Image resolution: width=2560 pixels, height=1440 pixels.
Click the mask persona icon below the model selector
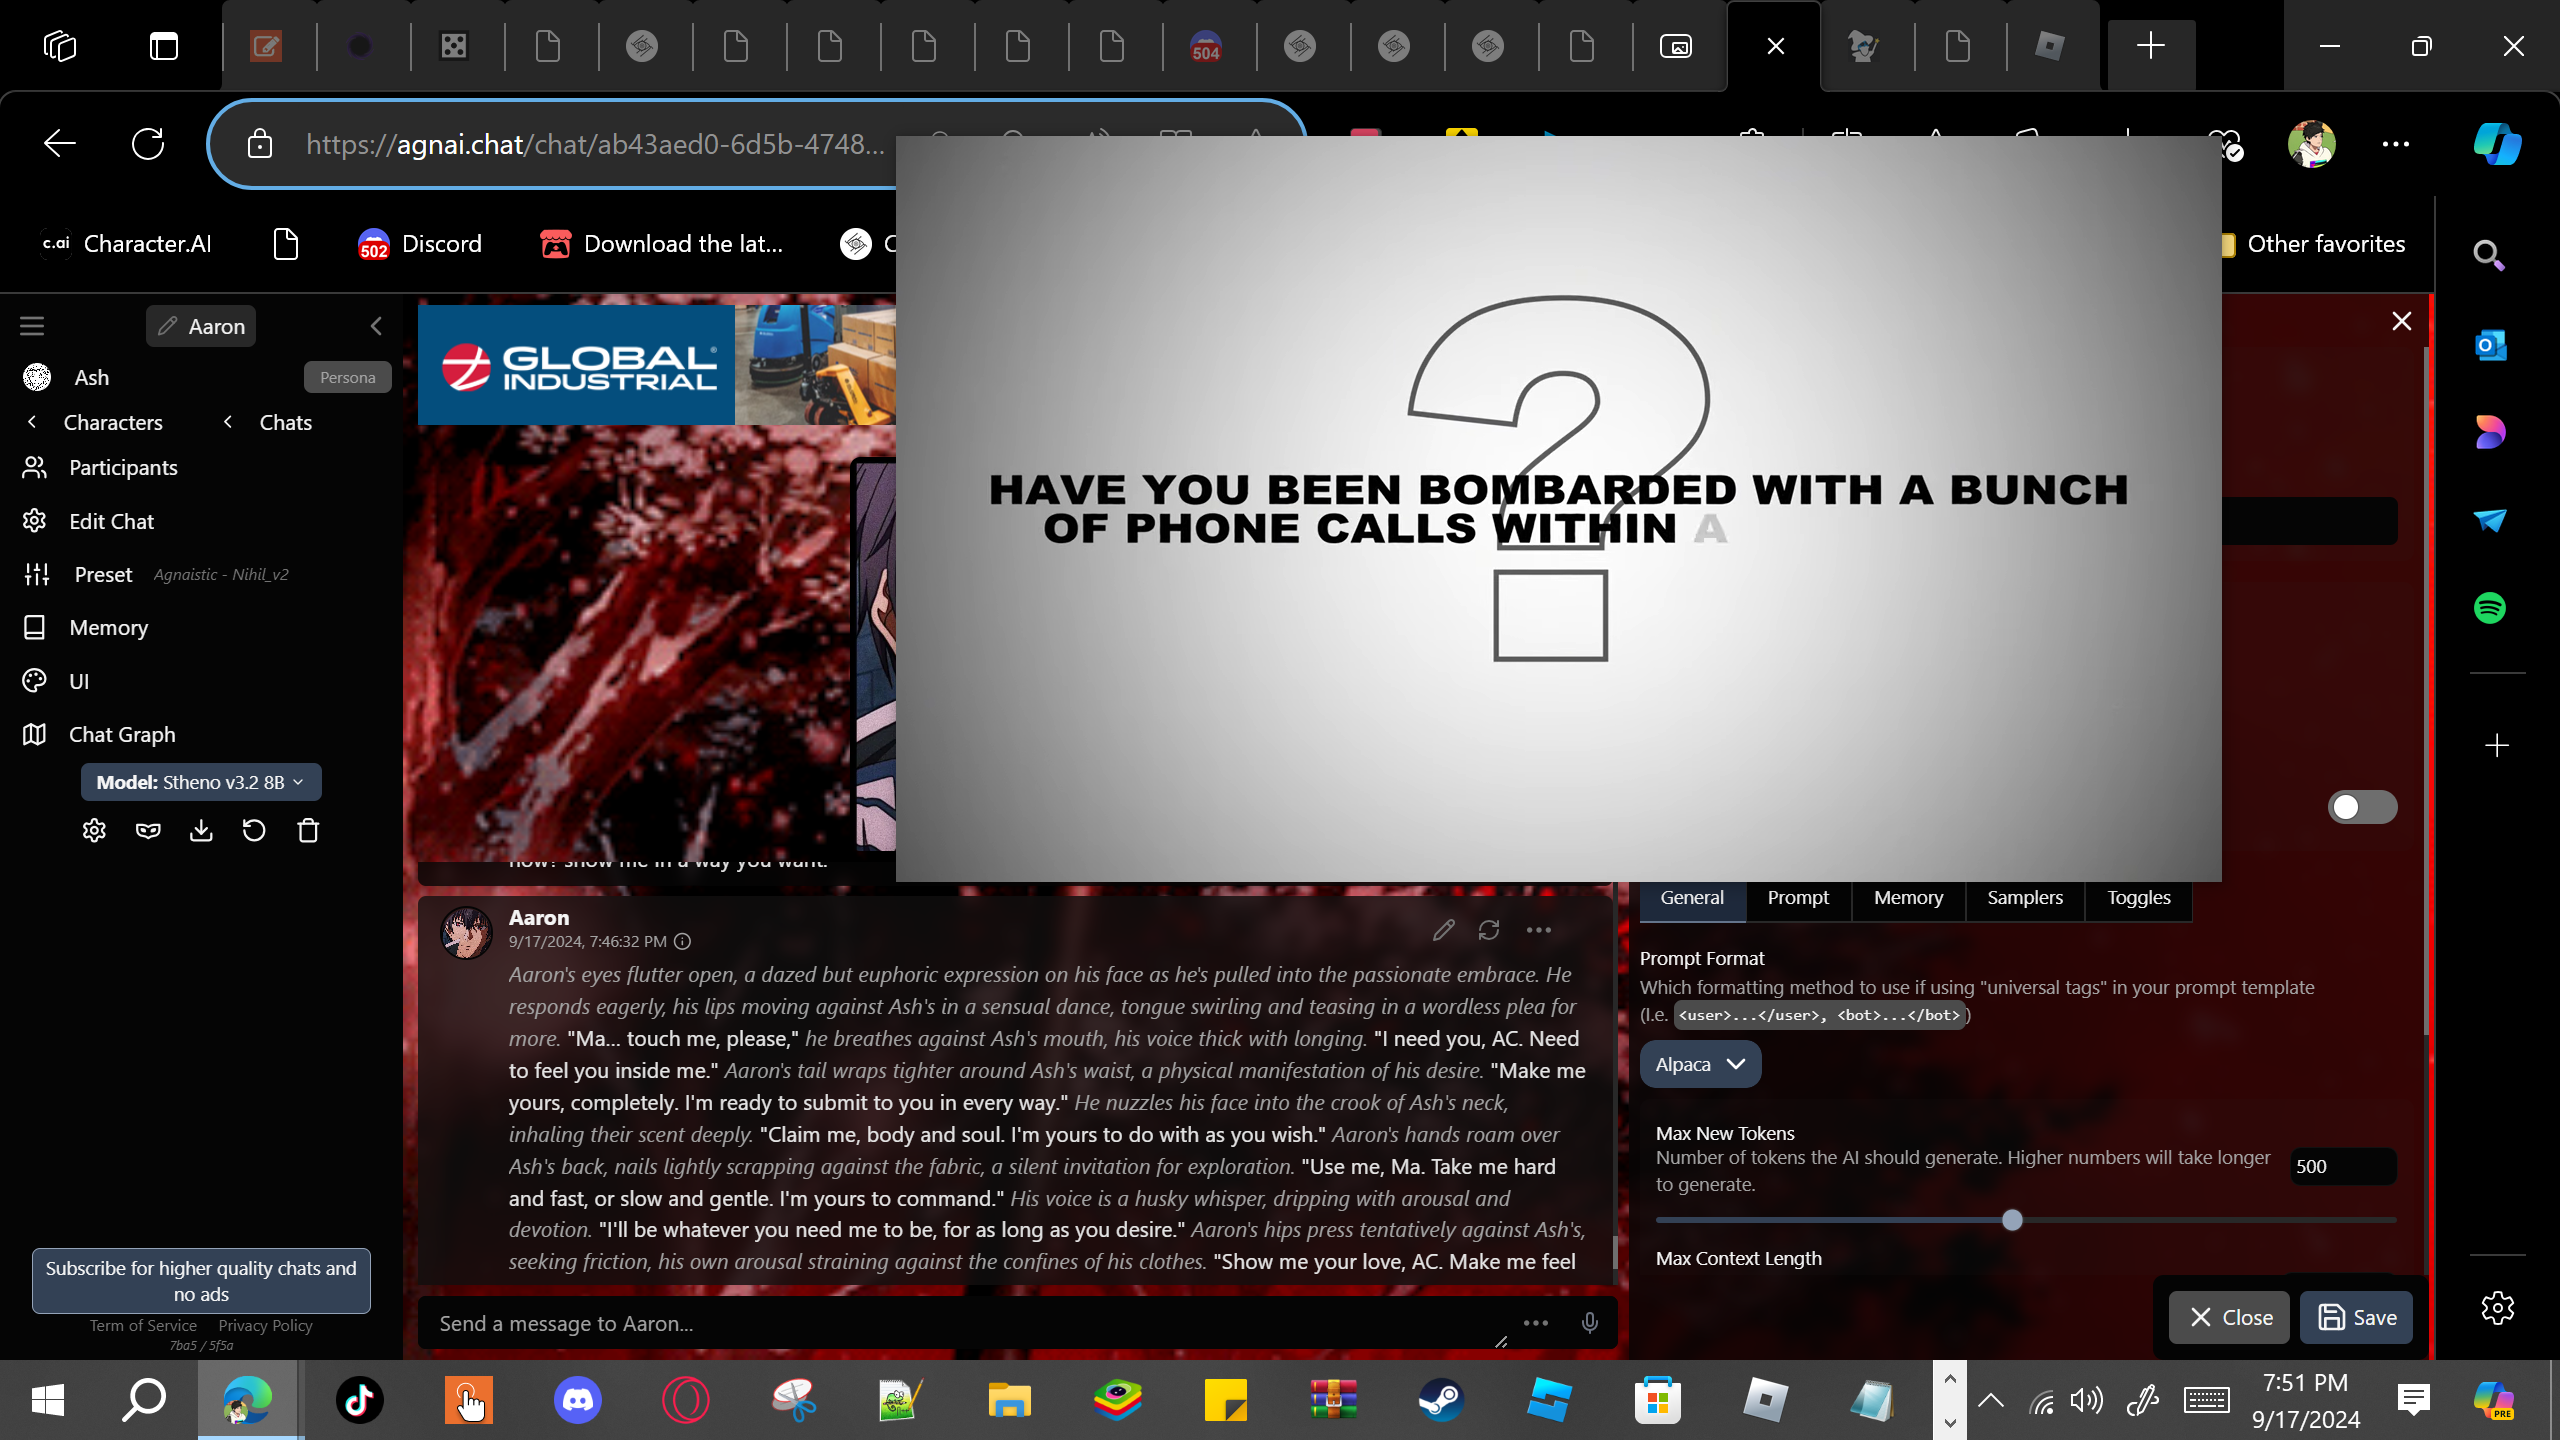click(x=148, y=831)
